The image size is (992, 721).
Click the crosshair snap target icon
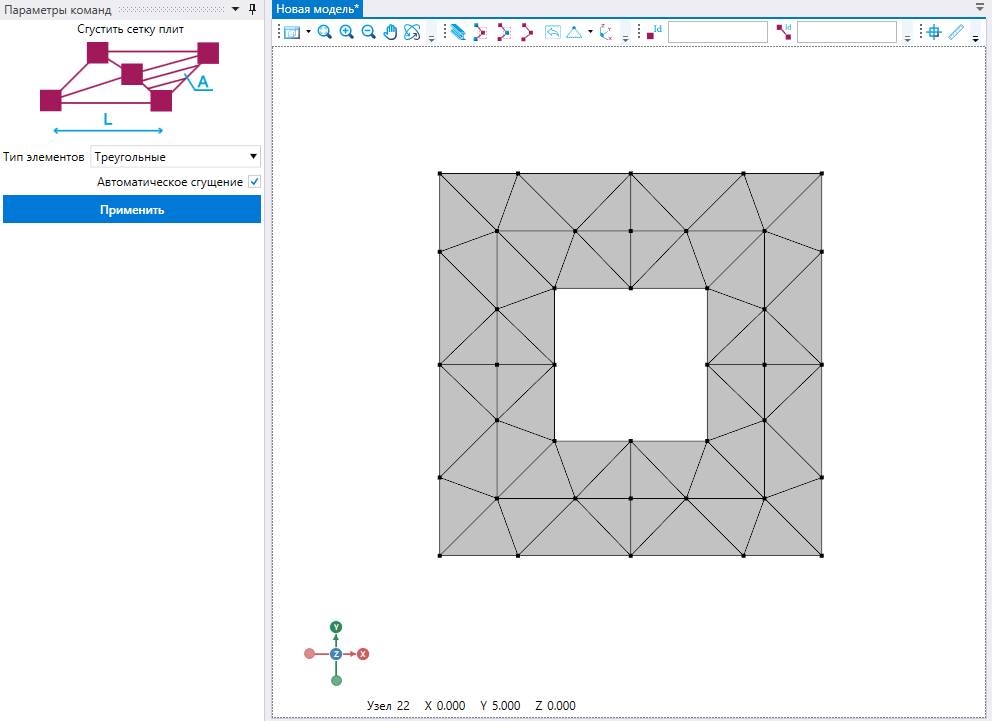[934, 32]
